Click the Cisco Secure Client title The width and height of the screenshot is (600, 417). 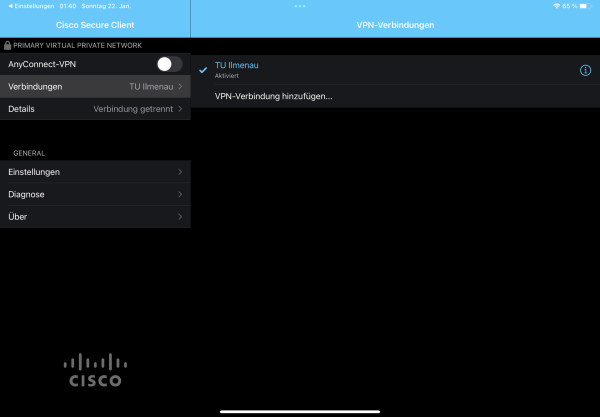click(95, 25)
